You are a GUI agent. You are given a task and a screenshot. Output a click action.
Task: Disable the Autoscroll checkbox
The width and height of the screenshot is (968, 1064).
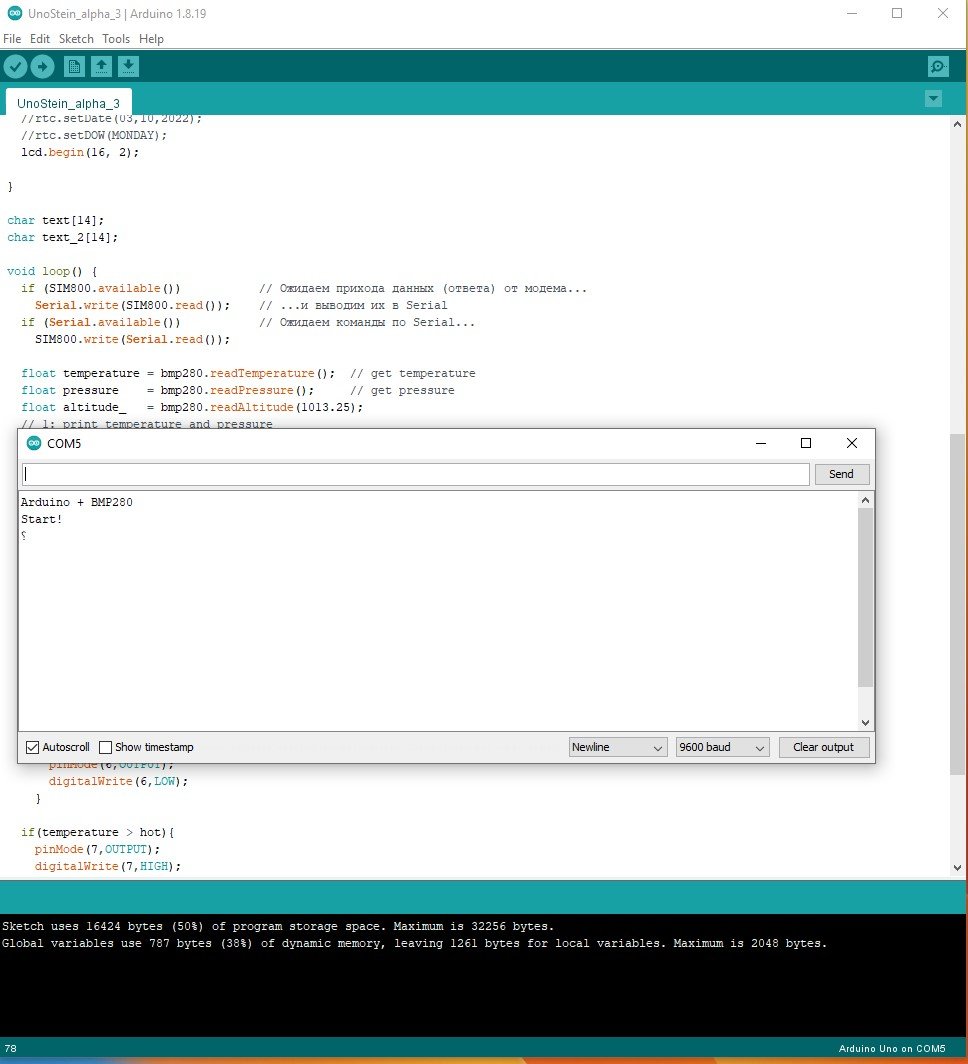32,747
